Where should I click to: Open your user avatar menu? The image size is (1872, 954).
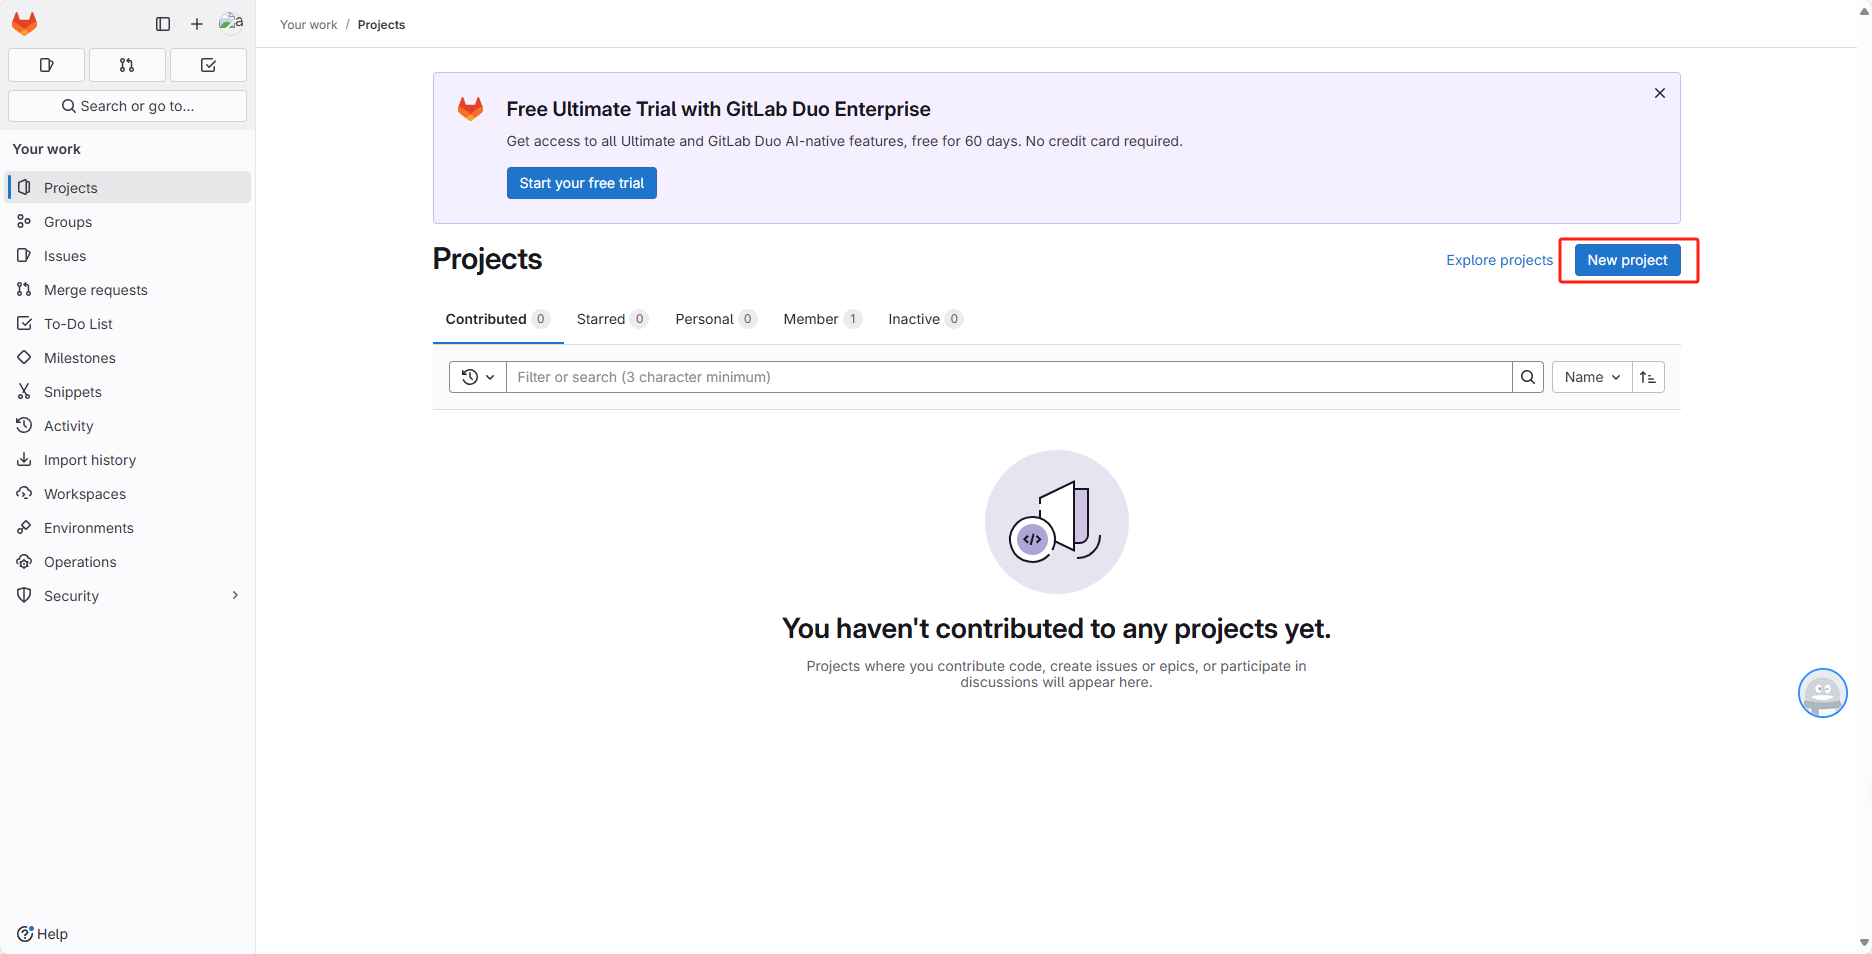[231, 23]
